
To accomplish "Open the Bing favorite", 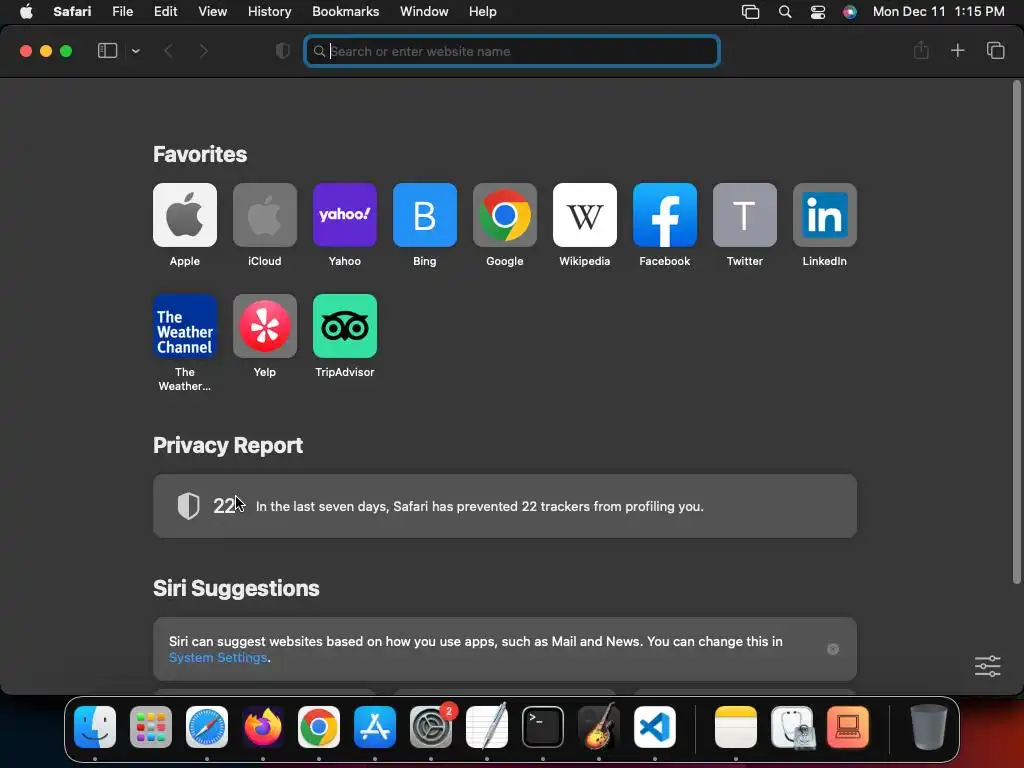I will (424, 215).
